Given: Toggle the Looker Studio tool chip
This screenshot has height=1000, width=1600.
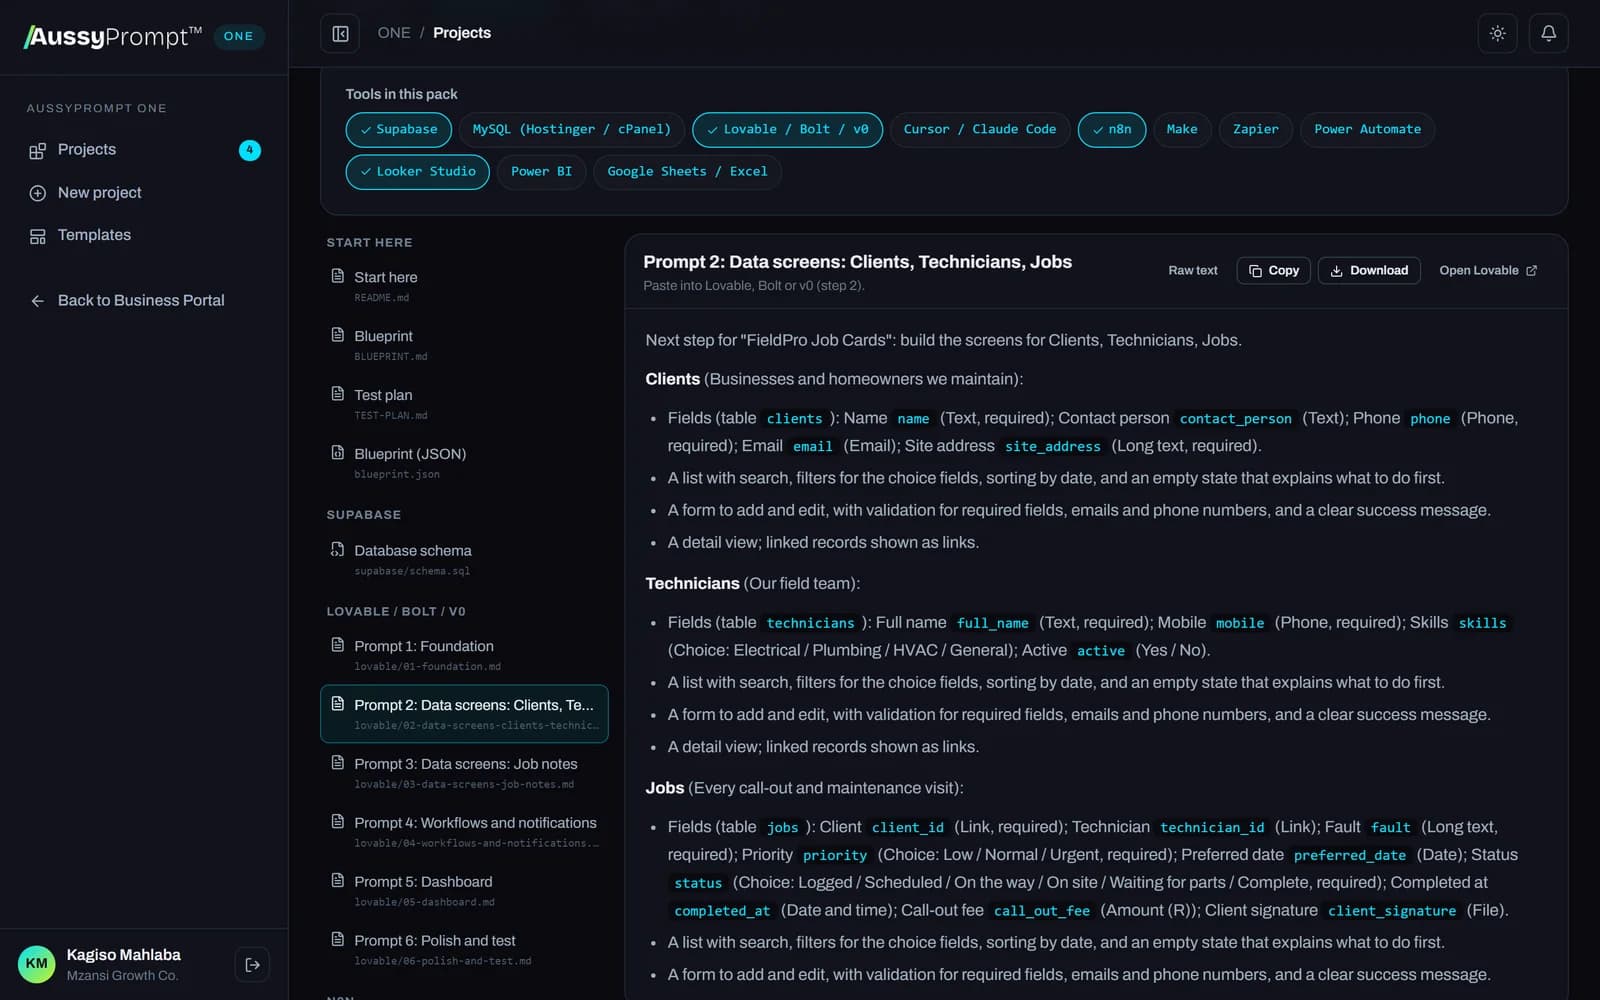Looking at the screenshot, I should coord(417,172).
